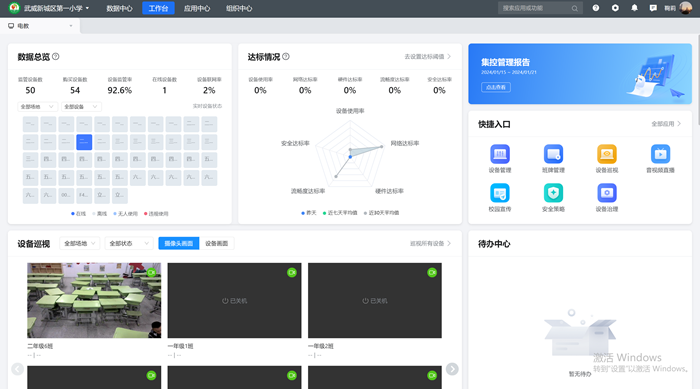Switch to 应用中心 top menu
The width and height of the screenshot is (700, 389).
pos(196,8)
